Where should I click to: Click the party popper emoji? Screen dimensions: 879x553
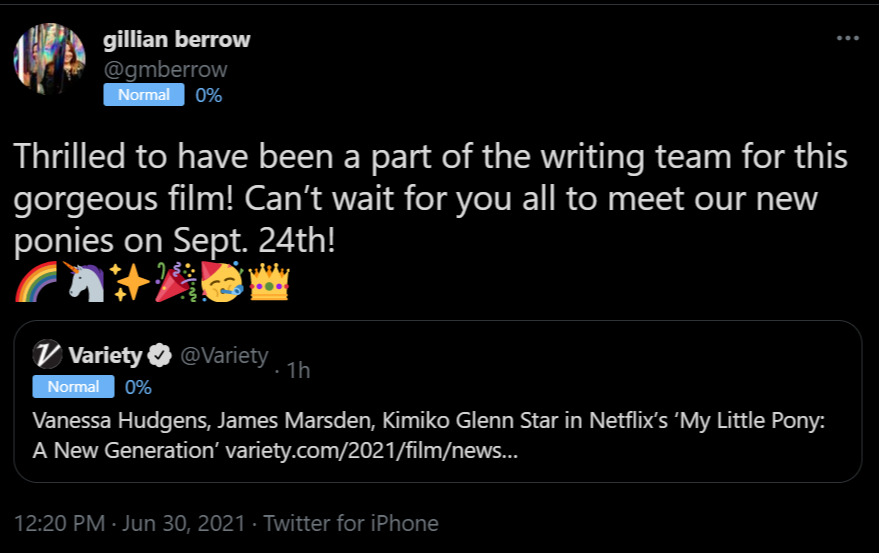tap(176, 284)
